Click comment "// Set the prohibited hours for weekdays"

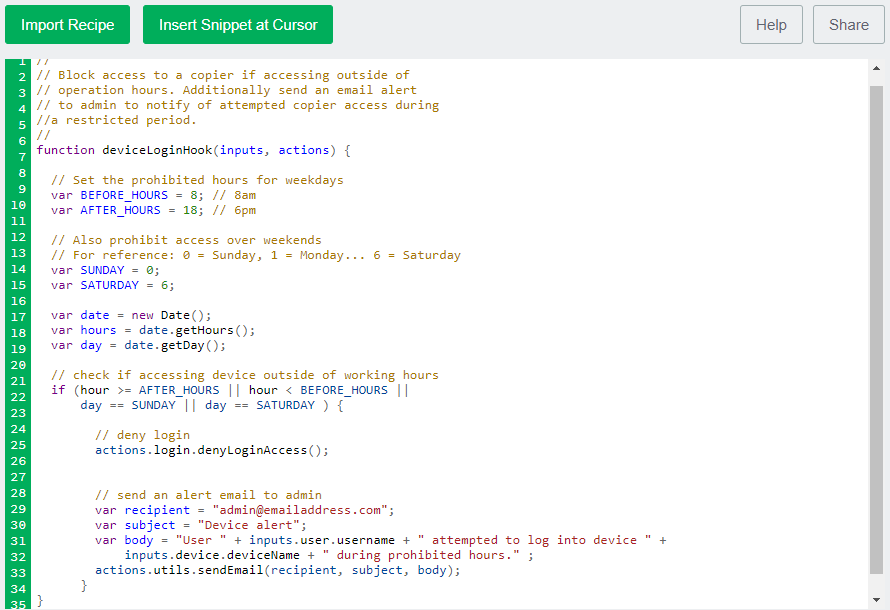point(197,180)
